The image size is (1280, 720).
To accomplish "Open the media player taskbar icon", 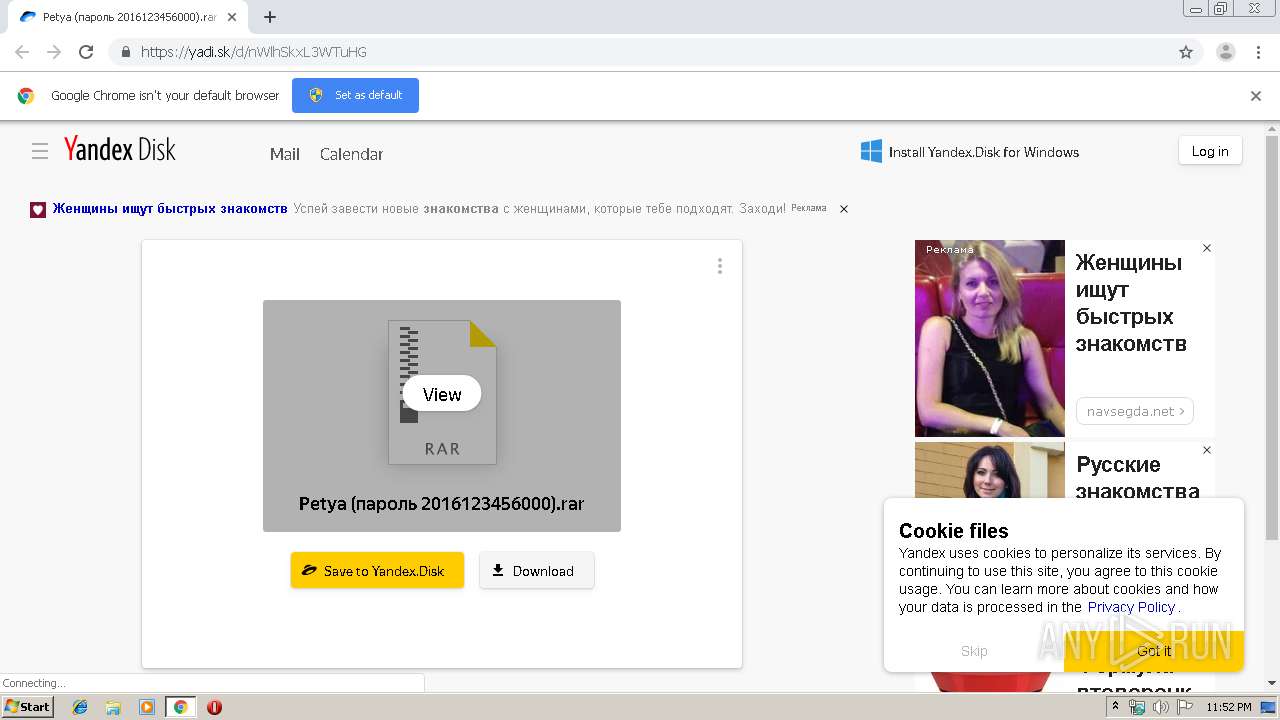I will (147, 707).
